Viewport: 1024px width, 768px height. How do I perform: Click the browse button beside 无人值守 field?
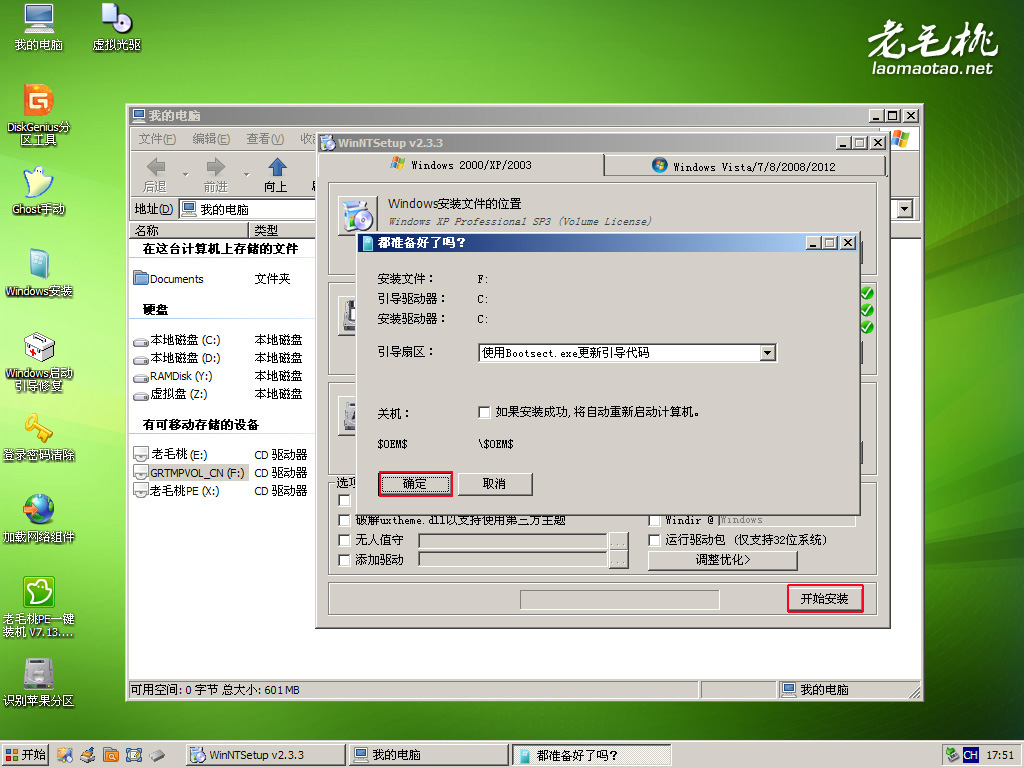coord(618,541)
